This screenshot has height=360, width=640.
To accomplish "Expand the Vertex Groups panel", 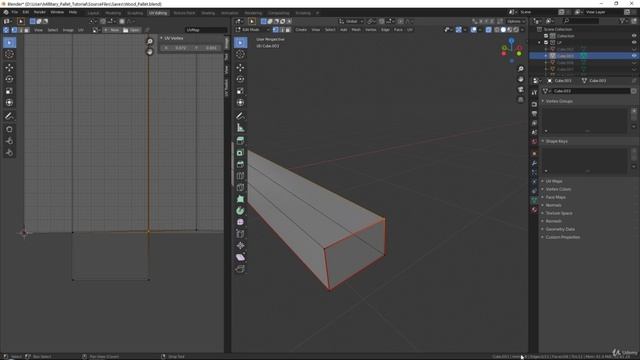I will (x=559, y=101).
